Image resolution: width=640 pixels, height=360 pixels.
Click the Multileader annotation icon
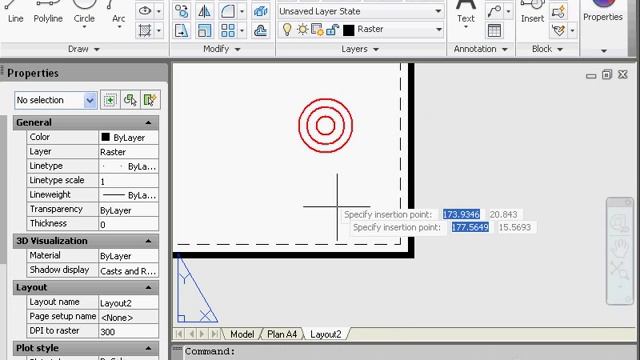[494, 11]
